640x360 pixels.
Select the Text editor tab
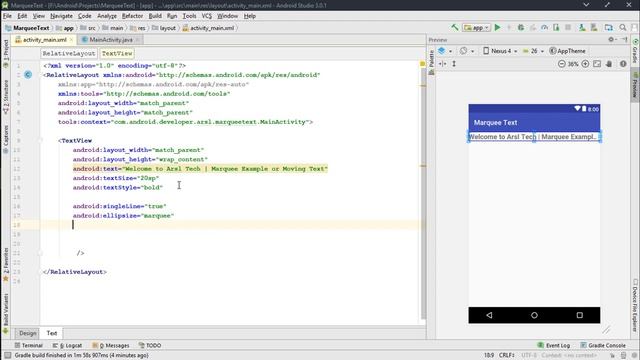pos(52,333)
